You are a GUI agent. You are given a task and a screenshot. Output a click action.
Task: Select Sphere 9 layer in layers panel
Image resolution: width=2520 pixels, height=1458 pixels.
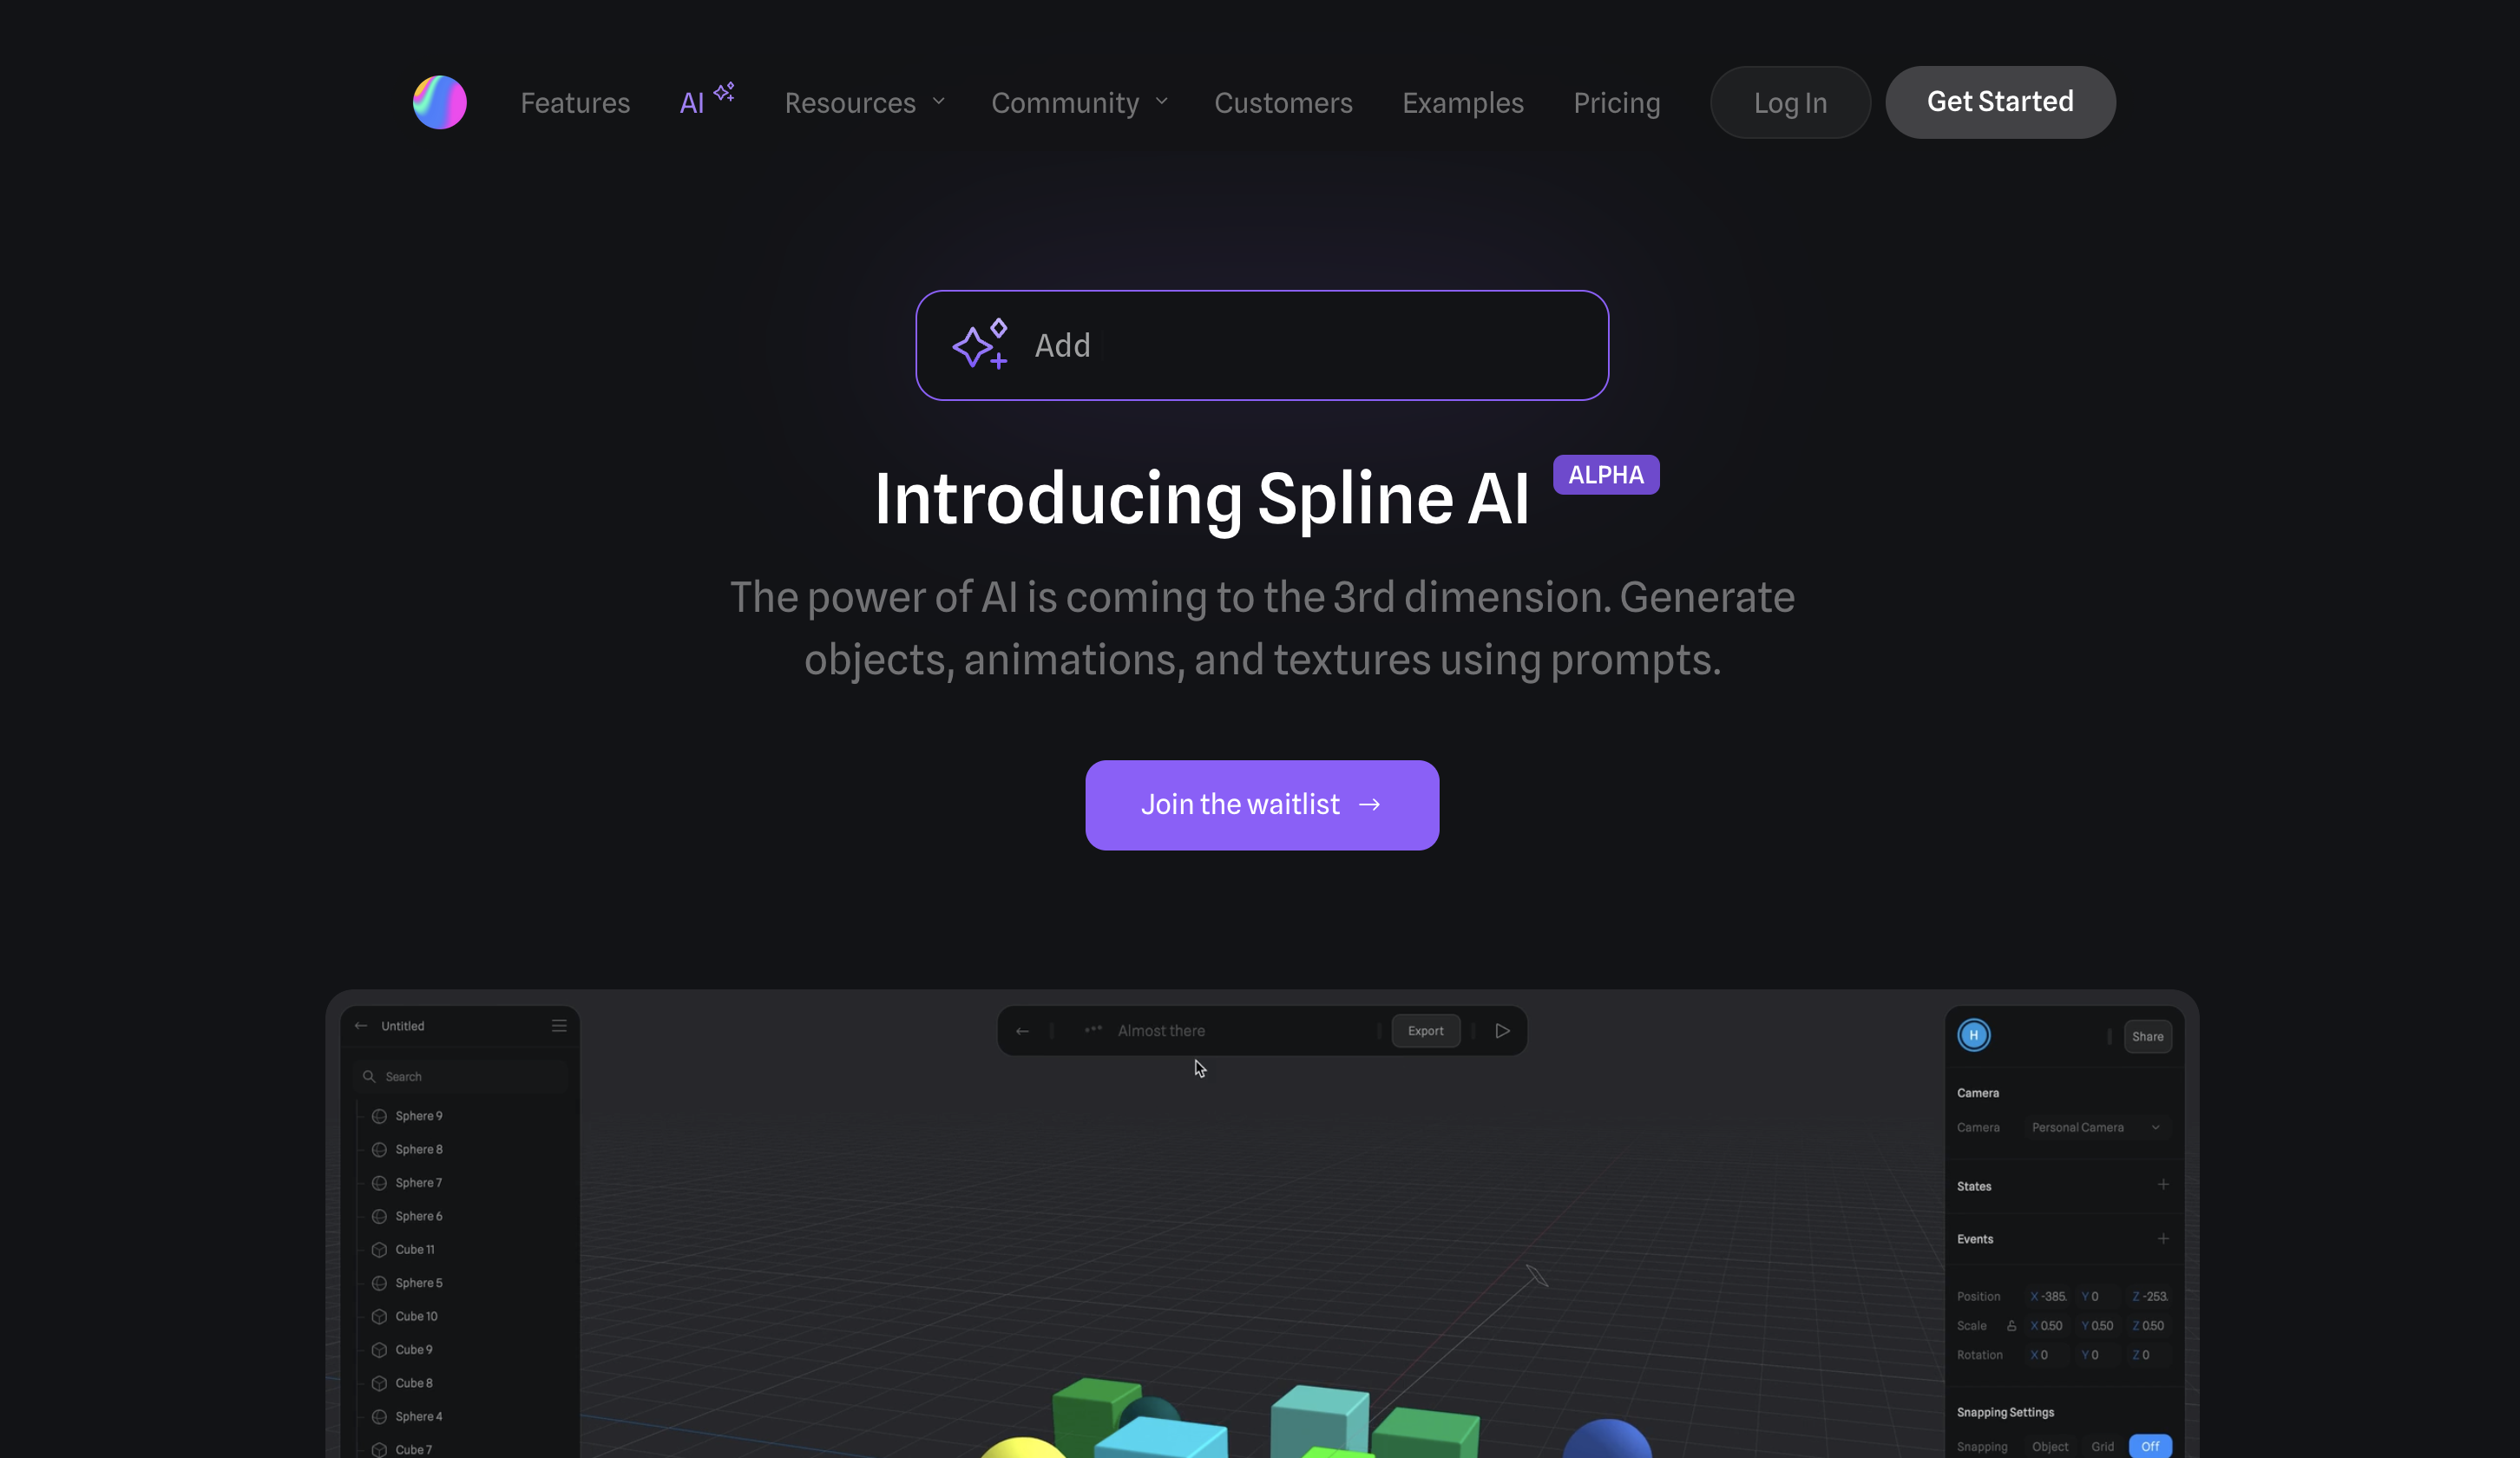[x=418, y=1116]
